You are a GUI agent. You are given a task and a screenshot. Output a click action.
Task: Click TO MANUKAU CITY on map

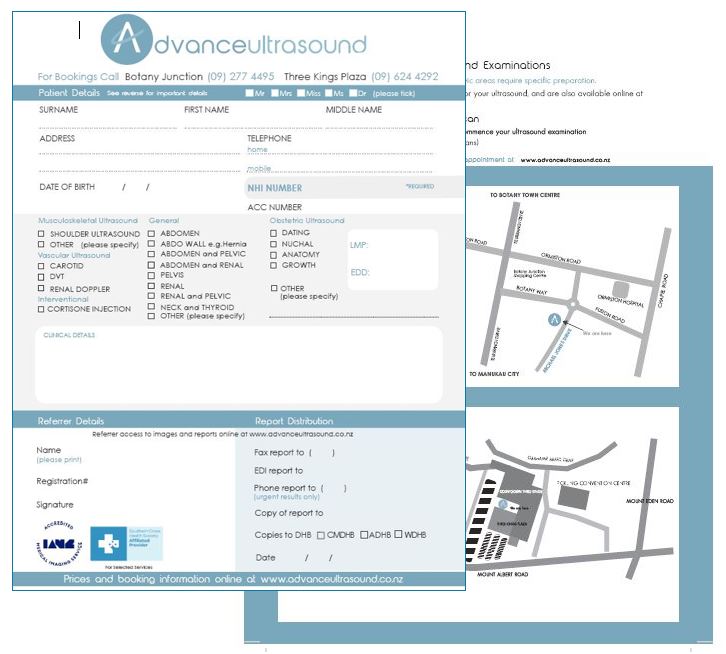point(494,374)
